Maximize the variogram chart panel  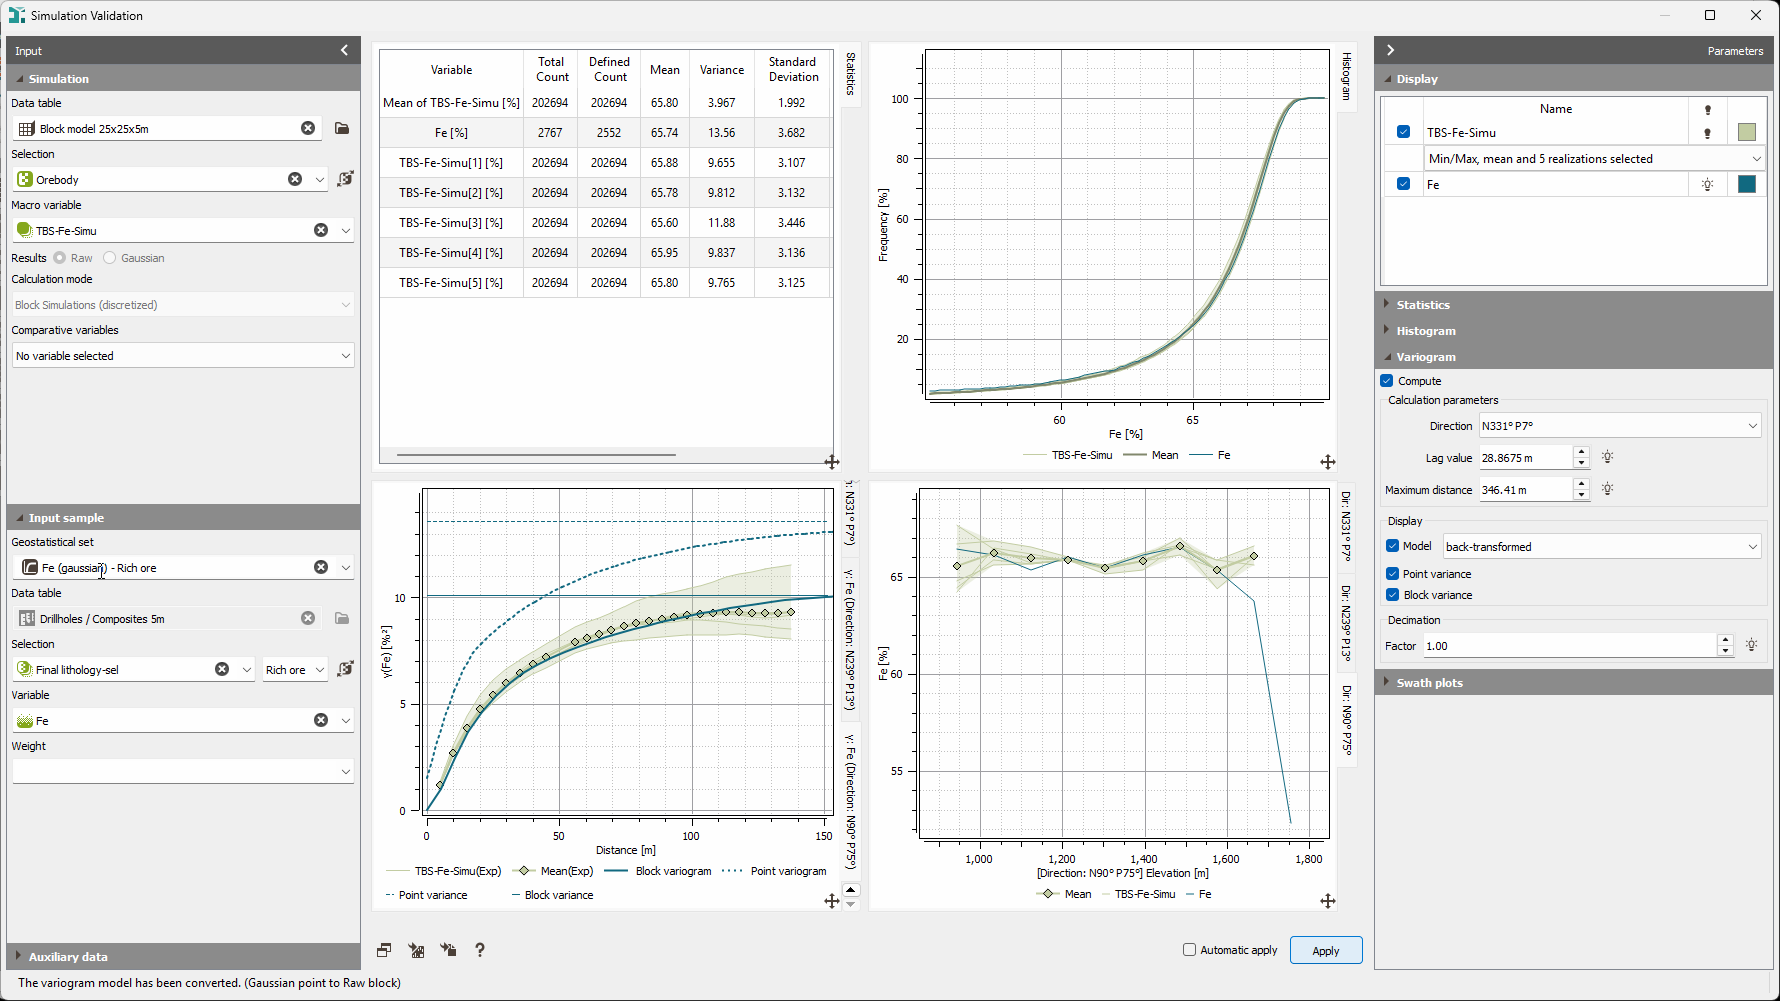(x=831, y=901)
